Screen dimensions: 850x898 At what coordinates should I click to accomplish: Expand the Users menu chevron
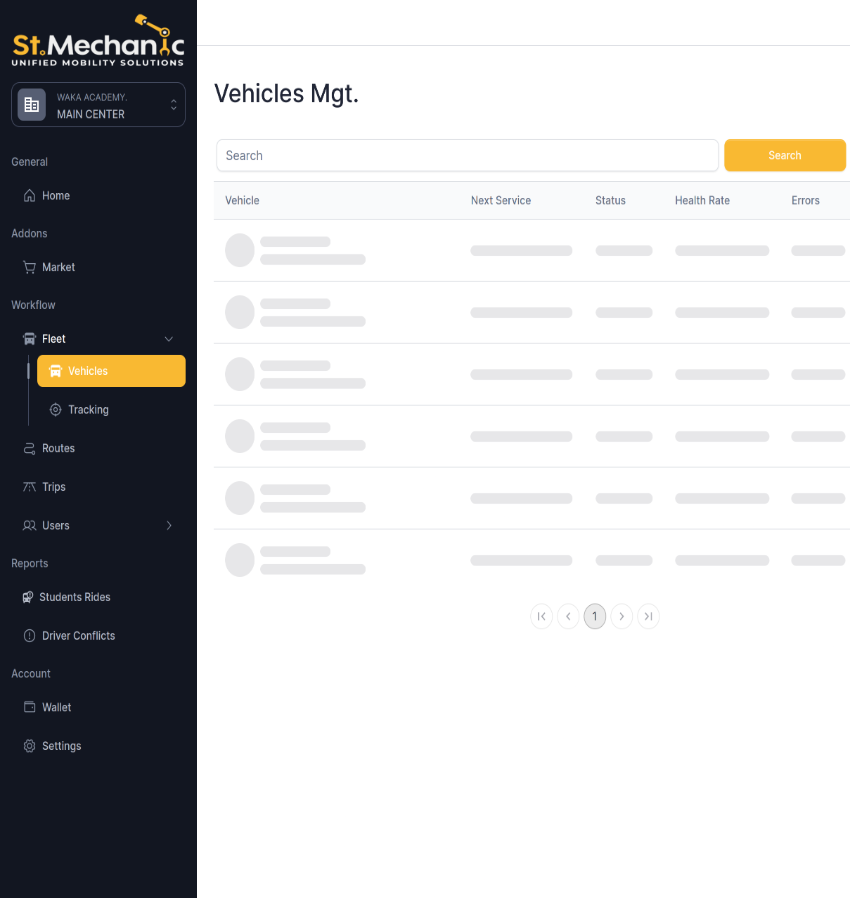(x=169, y=526)
